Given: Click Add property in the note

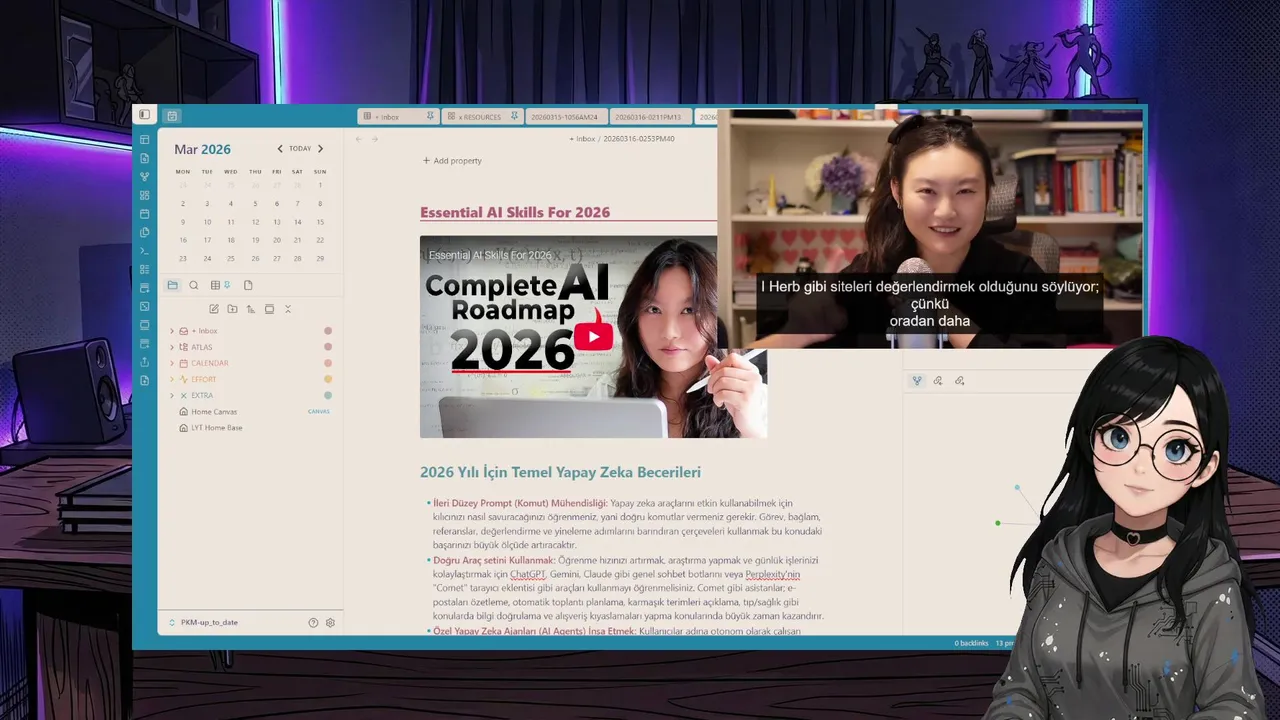Looking at the screenshot, I should tap(452, 161).
